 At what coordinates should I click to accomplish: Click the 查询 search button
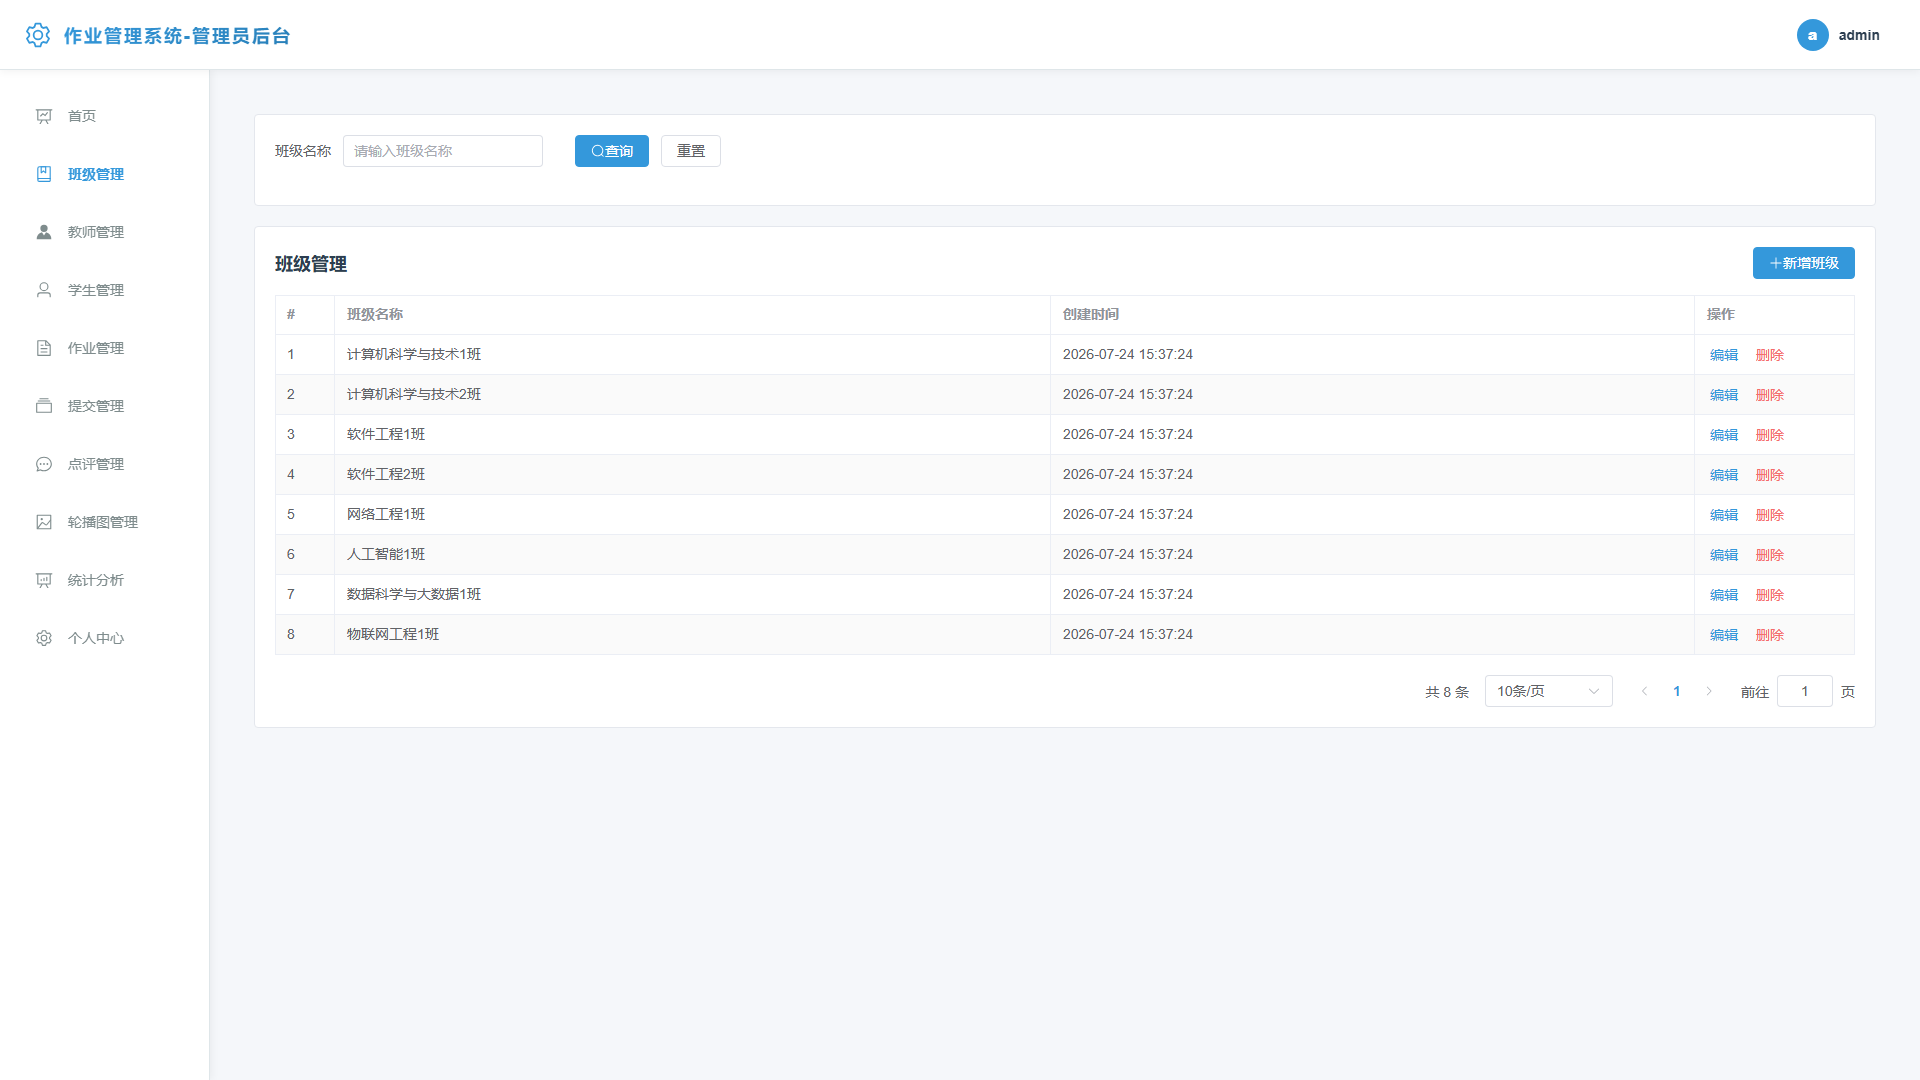[612, 151]
